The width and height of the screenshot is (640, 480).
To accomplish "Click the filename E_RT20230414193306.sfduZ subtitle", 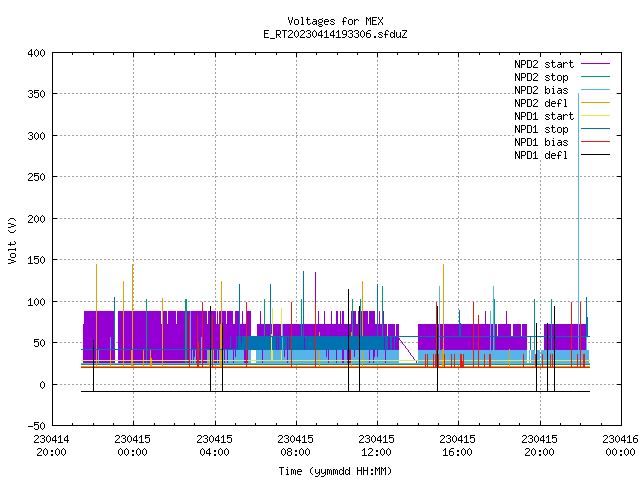I will (335, 34).
